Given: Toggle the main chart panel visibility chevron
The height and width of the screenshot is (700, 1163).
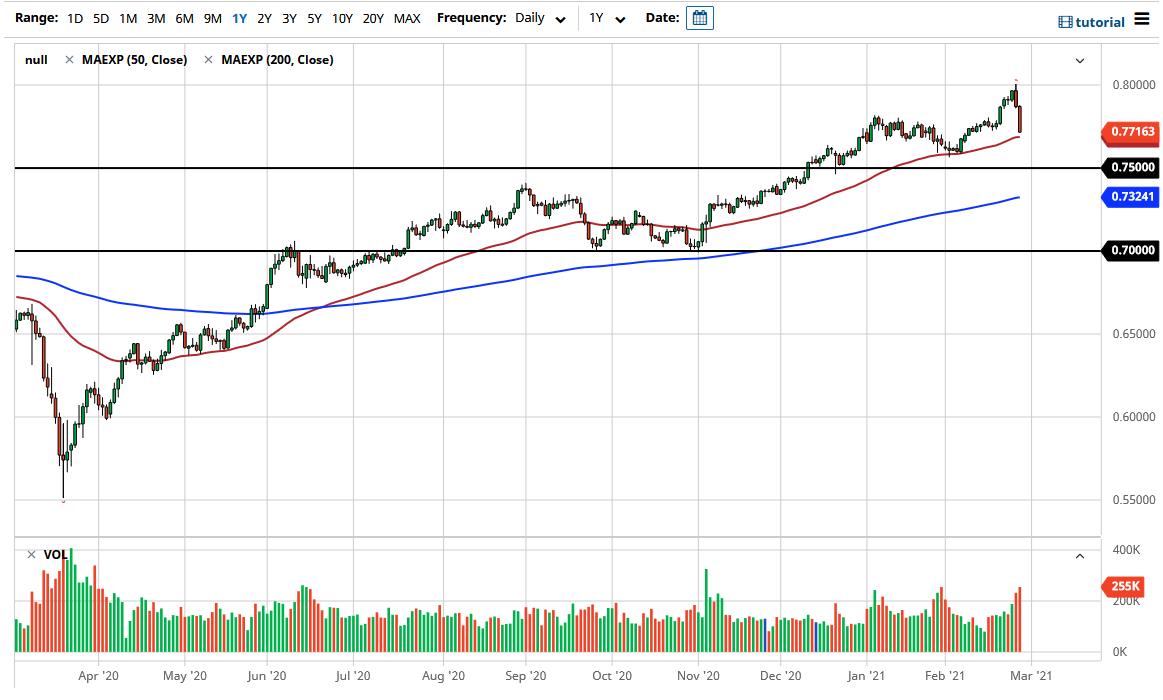Looking at the screenshot, I should pyautogui.click(x=1079, y=60).
